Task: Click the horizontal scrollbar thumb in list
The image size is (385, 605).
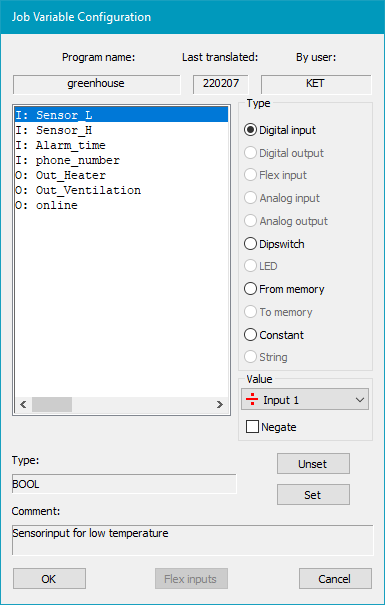Action: click(x=52, y=404)
